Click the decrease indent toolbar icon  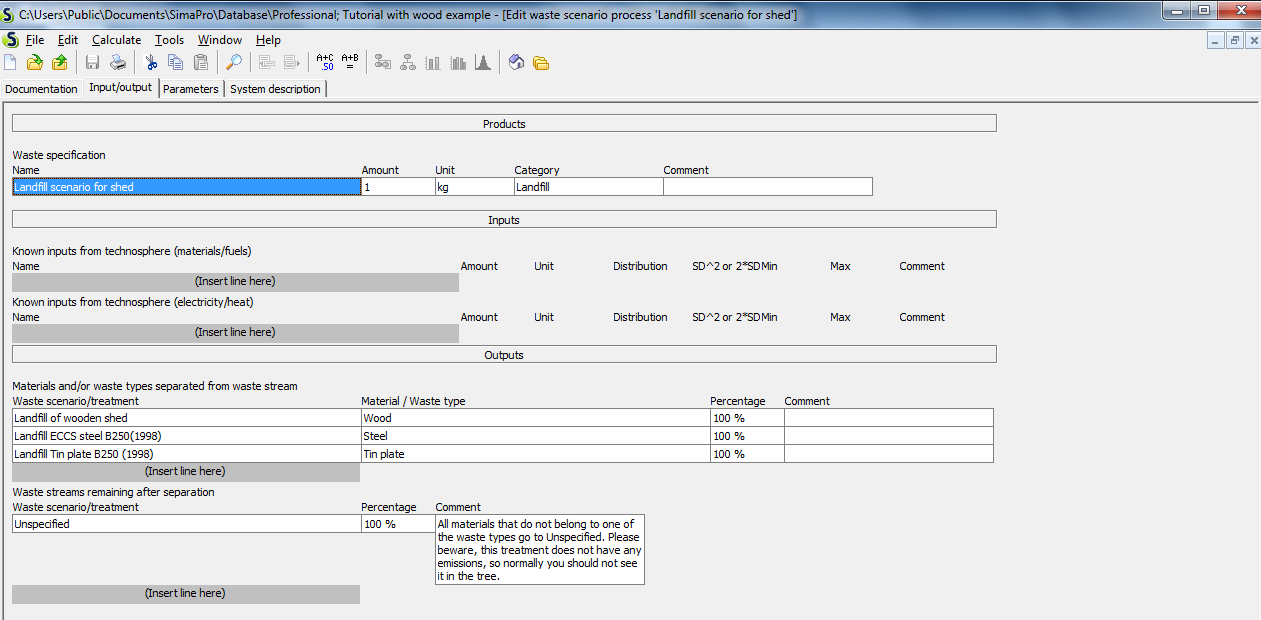(266, 63)
